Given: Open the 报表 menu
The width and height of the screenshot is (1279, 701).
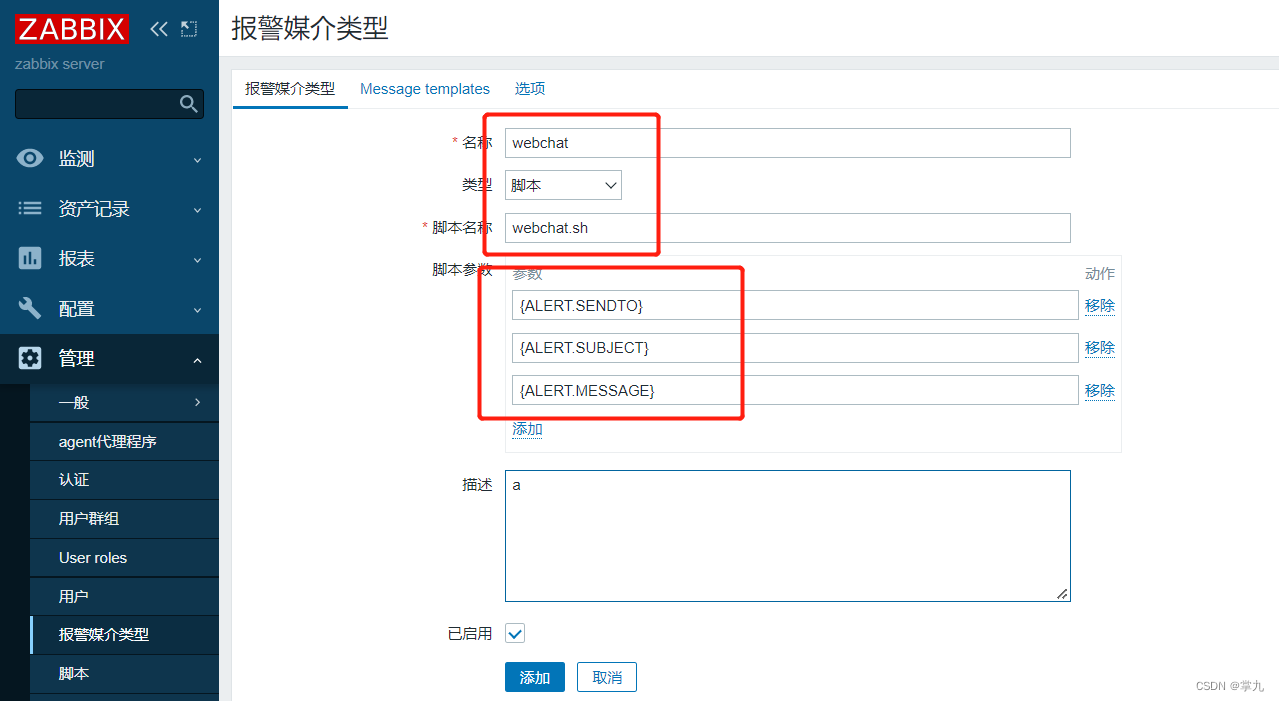Looking at the screenshot, I should click(x=109, y=259).
